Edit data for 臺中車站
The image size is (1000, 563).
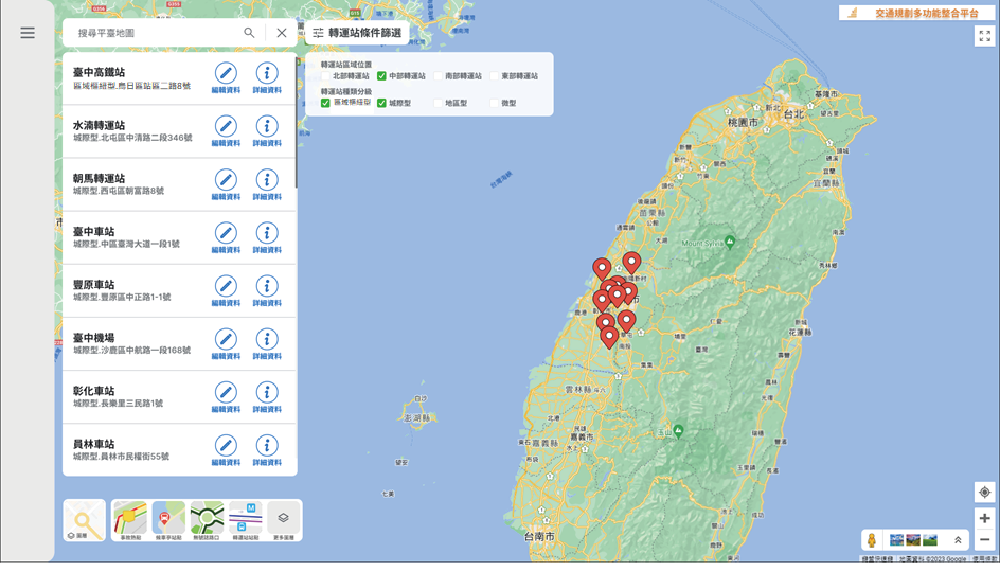coord(226,238)
